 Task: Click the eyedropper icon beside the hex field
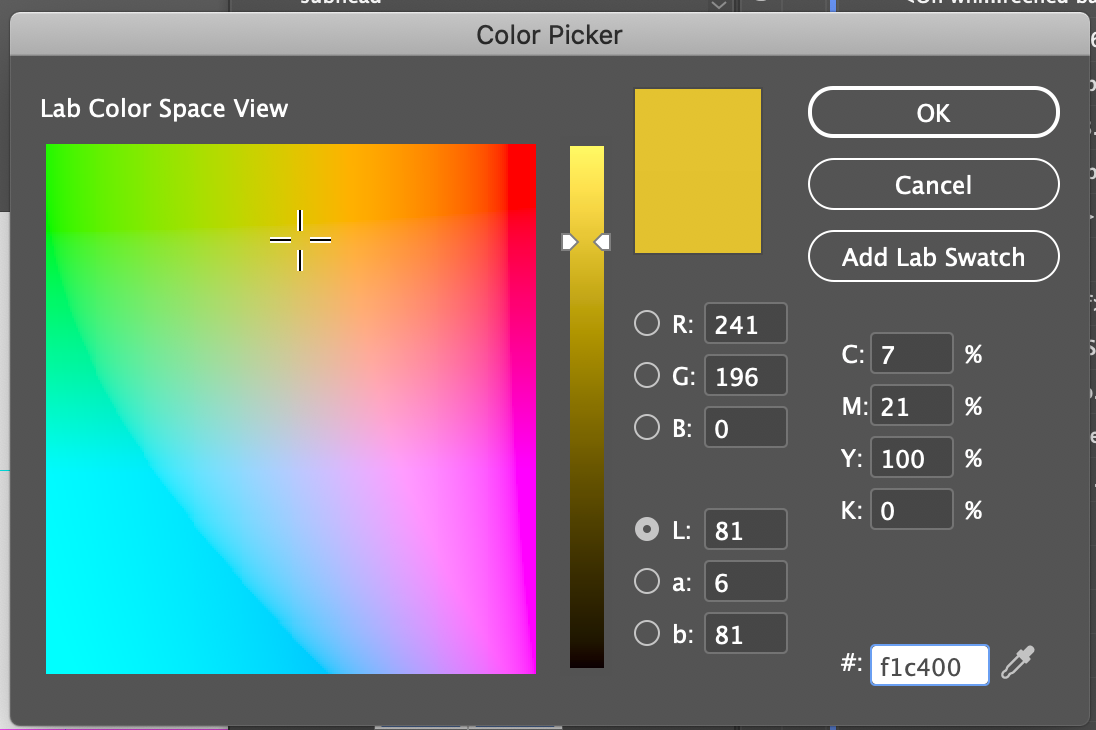click(x=1017, y=663)
